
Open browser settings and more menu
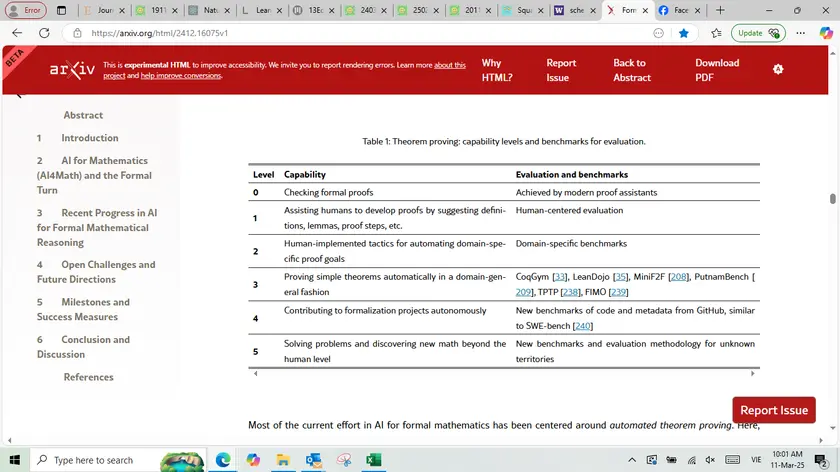coord(800,33)
